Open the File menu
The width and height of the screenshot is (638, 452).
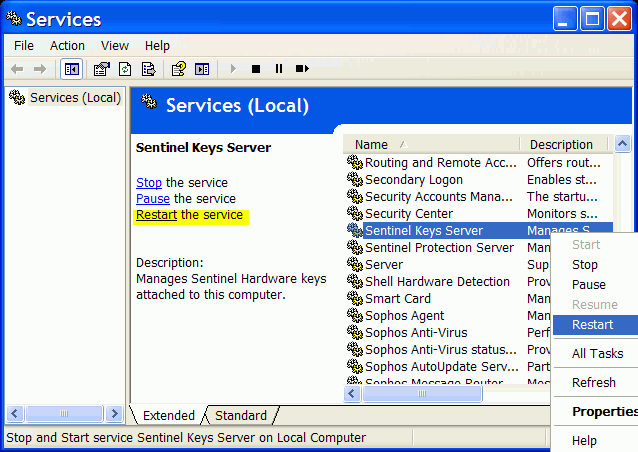(x=24, y=46)
